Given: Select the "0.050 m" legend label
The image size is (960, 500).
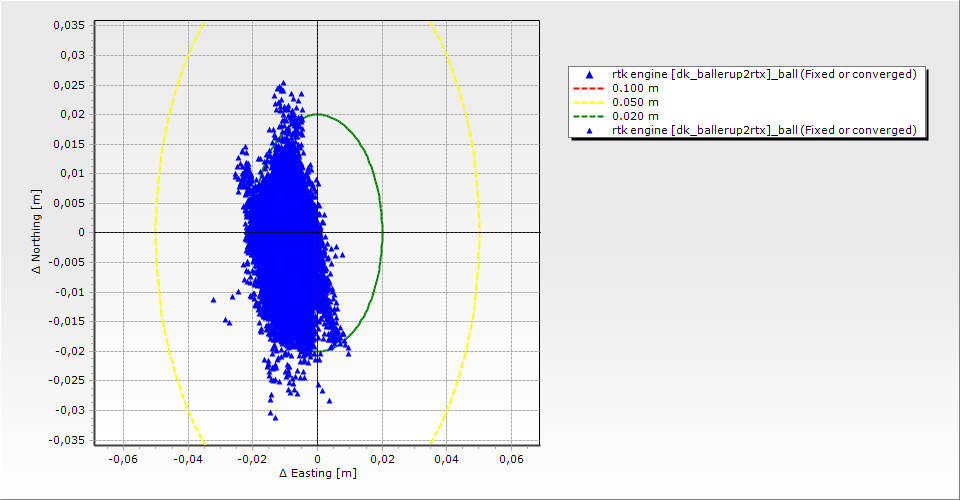Looking at the screenshot, I should [x=635, y=102].
